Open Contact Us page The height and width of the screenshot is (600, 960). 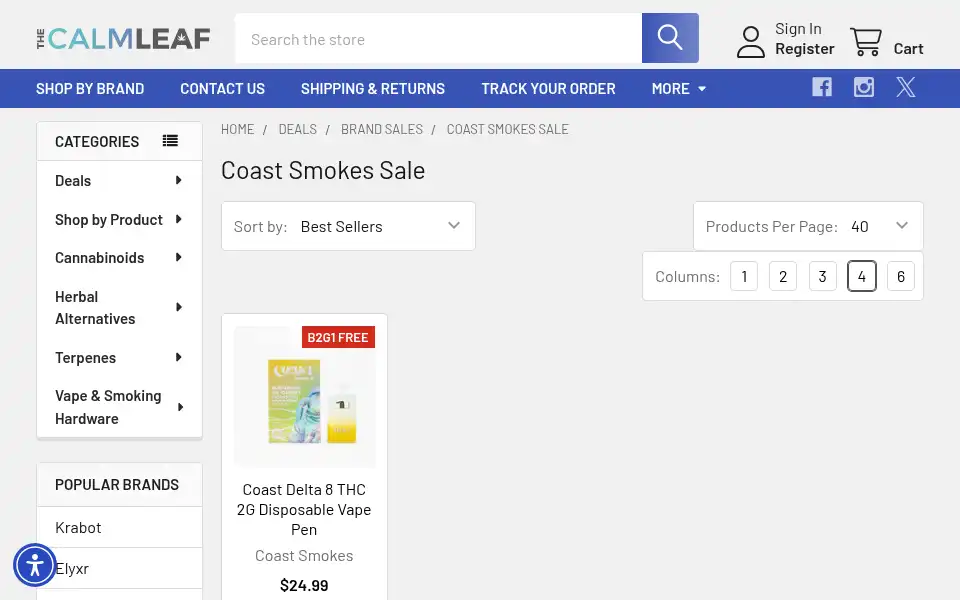(222, 89)
